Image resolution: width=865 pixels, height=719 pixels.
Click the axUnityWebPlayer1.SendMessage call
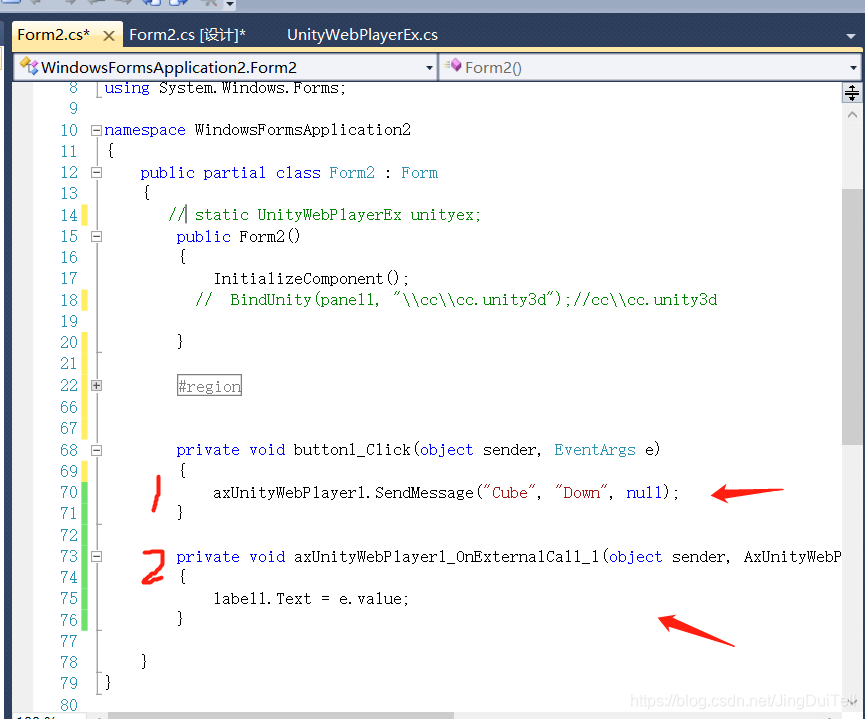(446, 492)
